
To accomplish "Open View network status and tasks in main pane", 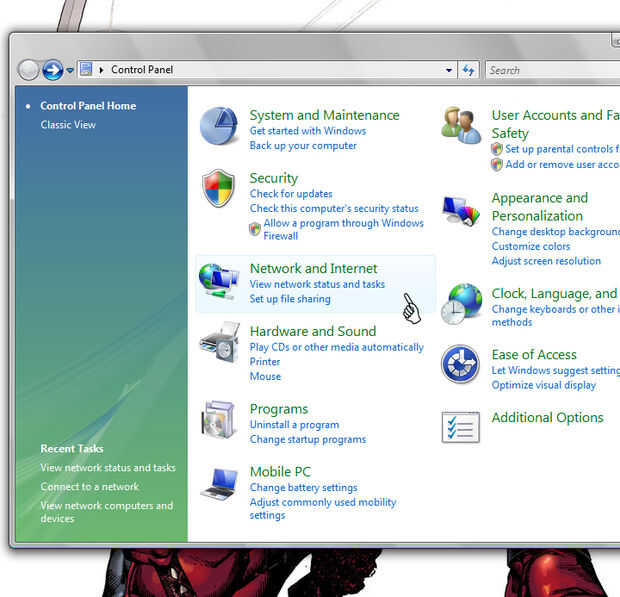I will 317,284.
